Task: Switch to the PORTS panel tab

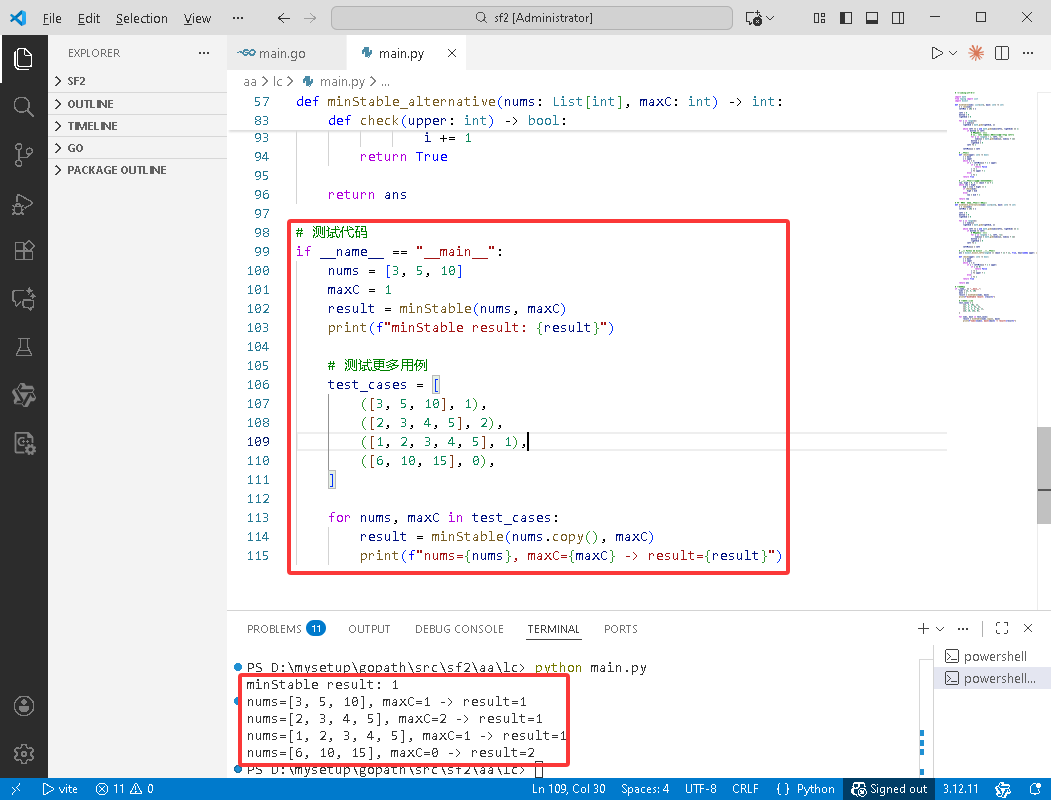Action: (x=621, y=628)
